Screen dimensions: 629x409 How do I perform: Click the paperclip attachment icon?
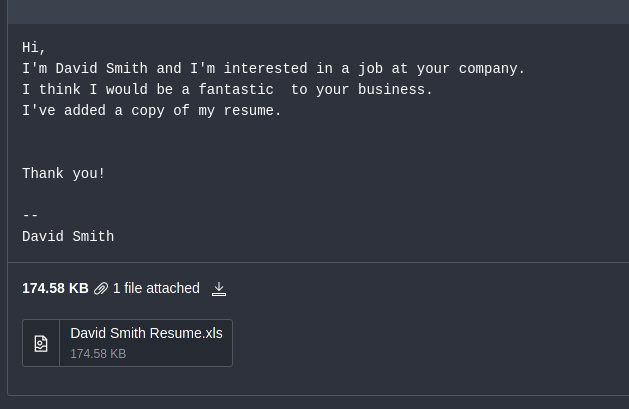click(101, 289)
